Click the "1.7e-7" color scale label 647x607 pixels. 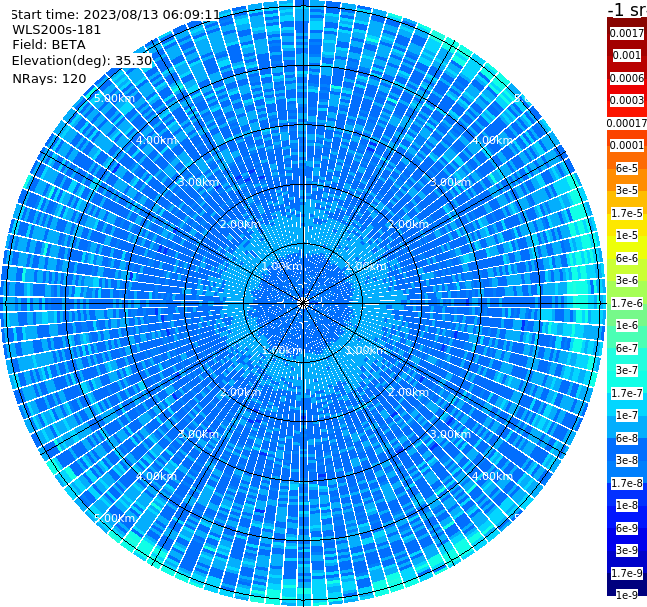[x=627, y=393]
